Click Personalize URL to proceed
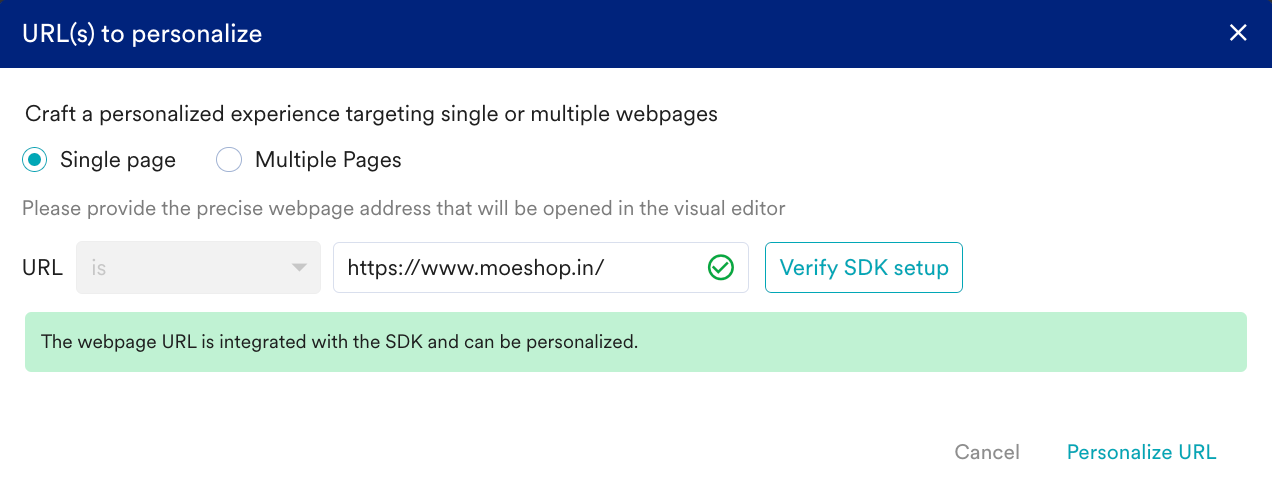 [1142, 452]
